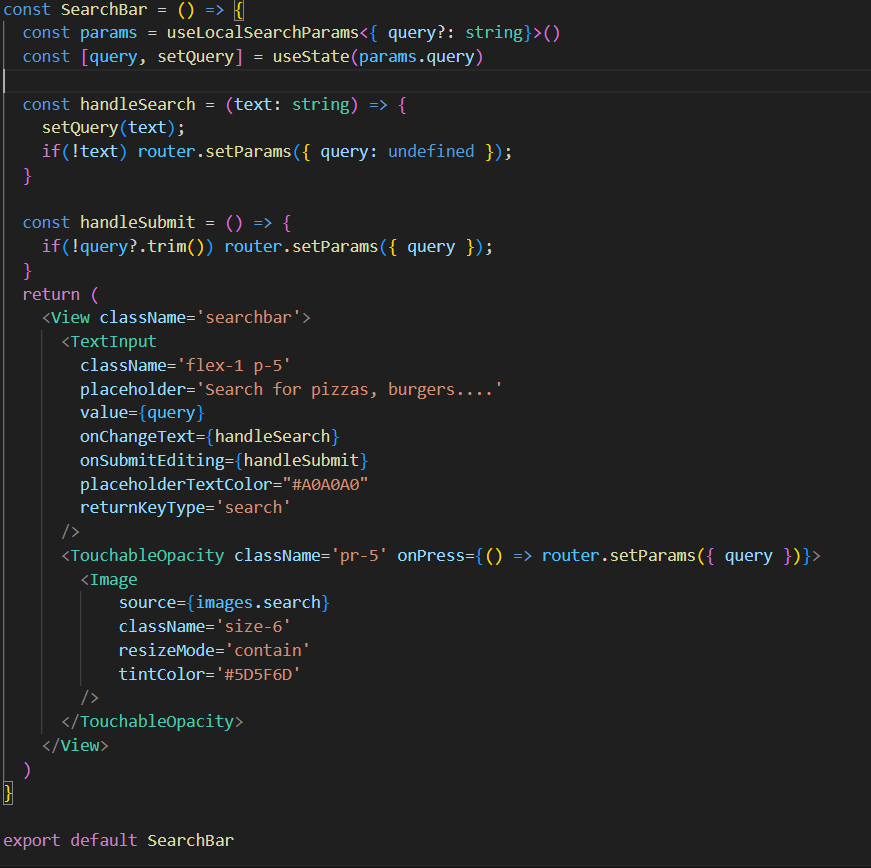Click the "#A0A0A0" placeholderTextColor value
The width and height of the screenshot is (871, 868).
326,484
